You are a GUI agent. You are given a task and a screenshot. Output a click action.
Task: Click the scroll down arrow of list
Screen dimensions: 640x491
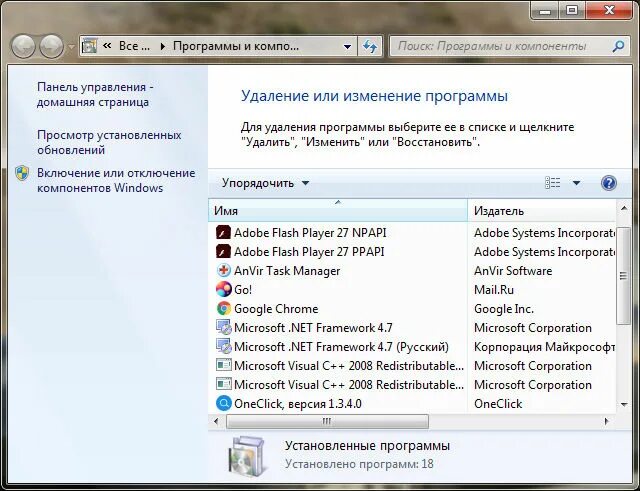[x=624, y=404]
